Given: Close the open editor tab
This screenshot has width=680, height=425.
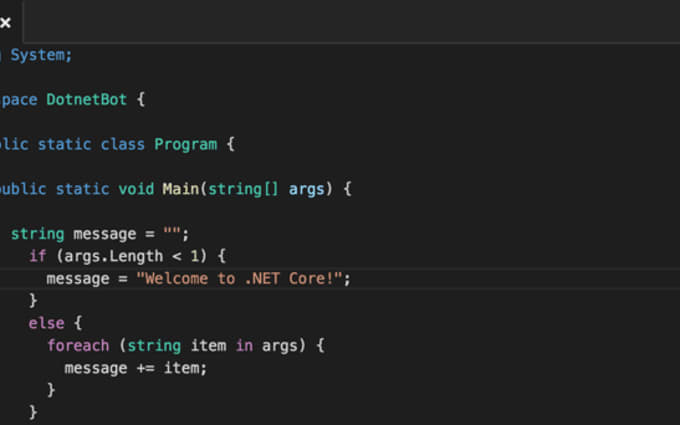Looking at the screenshot, I should coord(5,22).
